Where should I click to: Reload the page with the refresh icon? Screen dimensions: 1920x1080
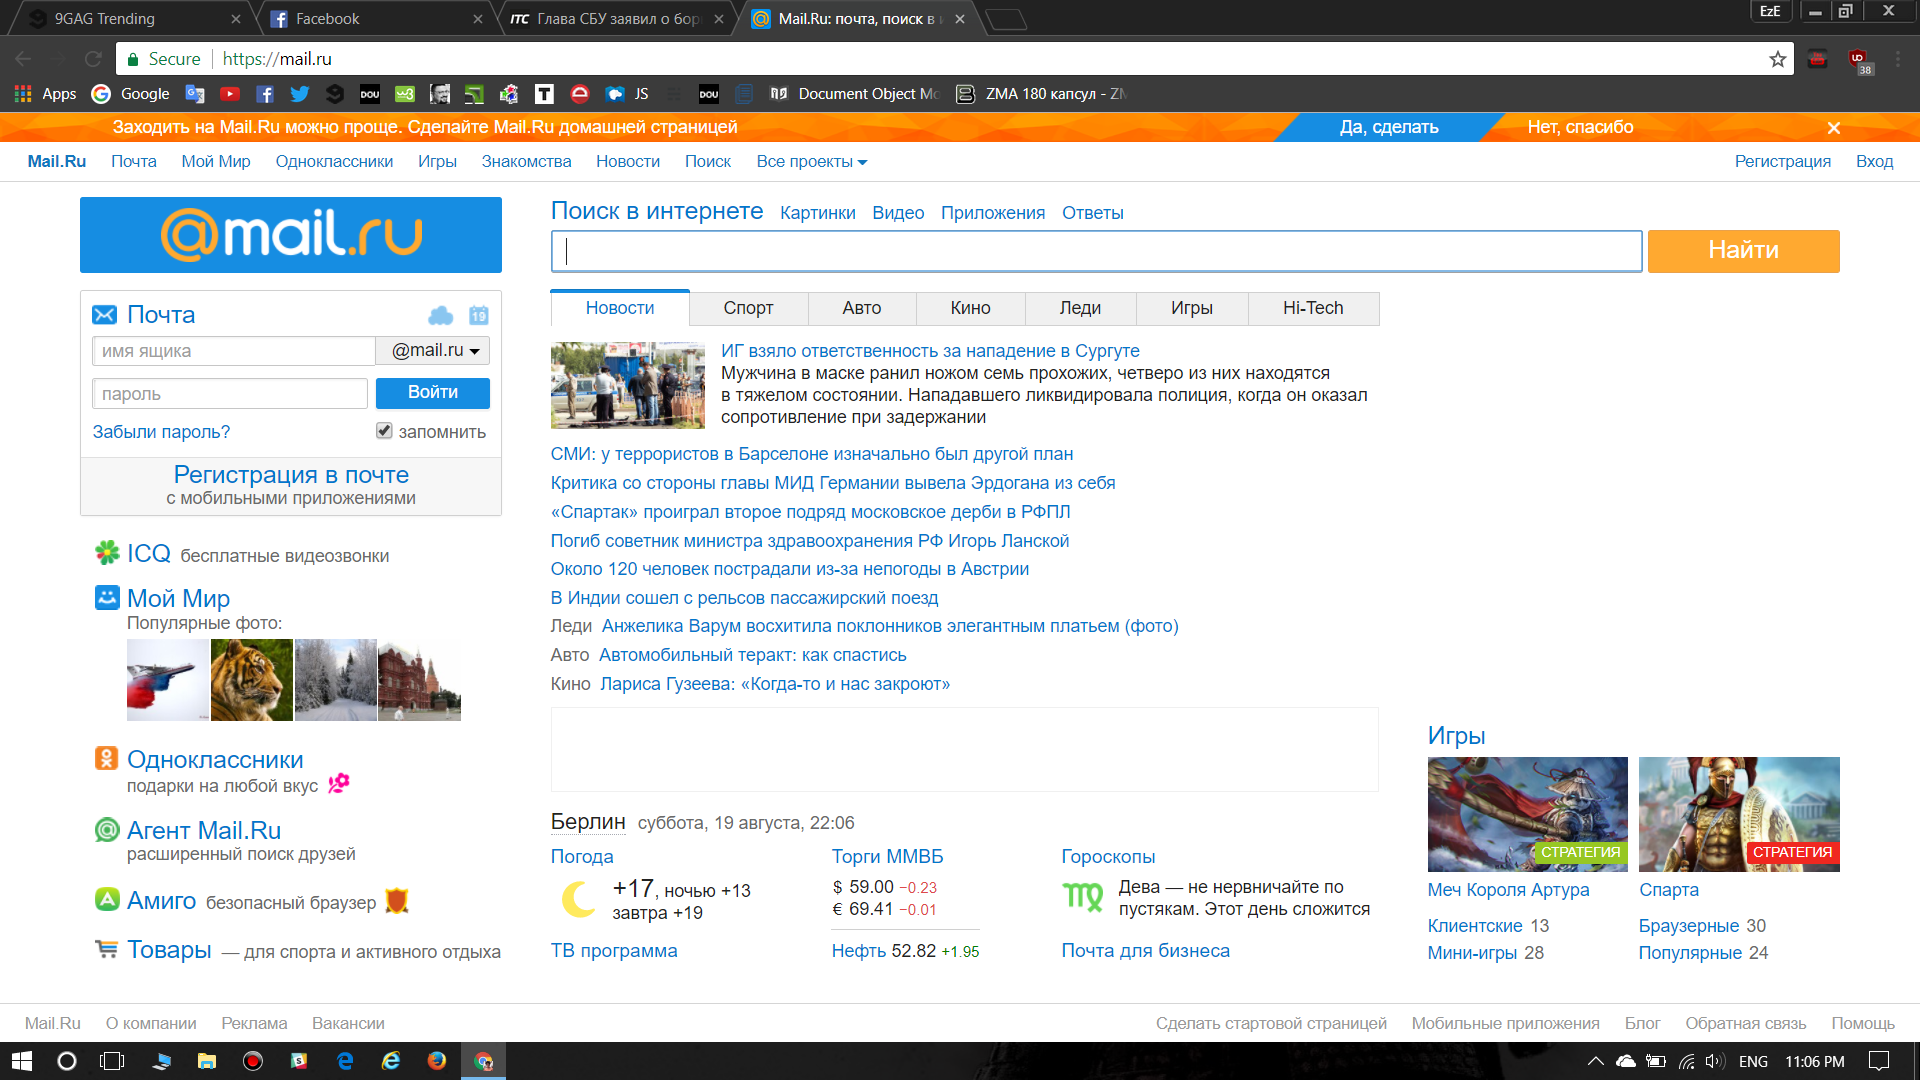pos(93,59)
